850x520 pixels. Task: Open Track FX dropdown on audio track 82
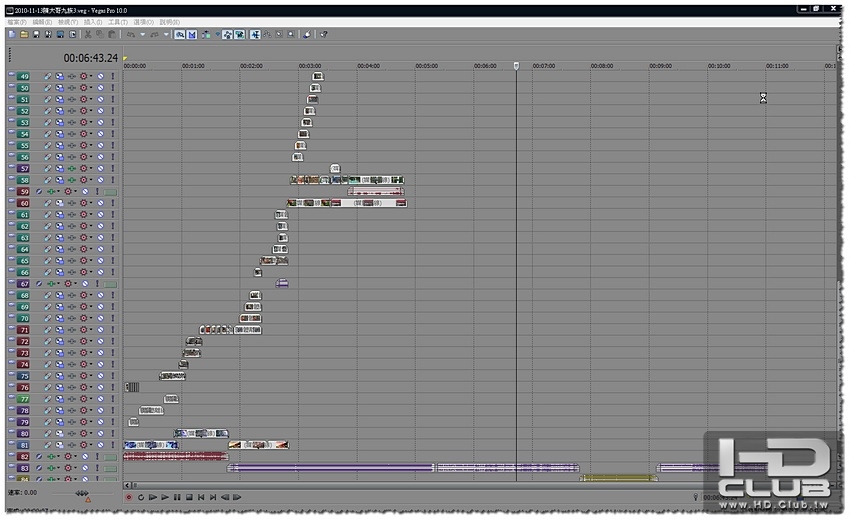click(59, 457)
